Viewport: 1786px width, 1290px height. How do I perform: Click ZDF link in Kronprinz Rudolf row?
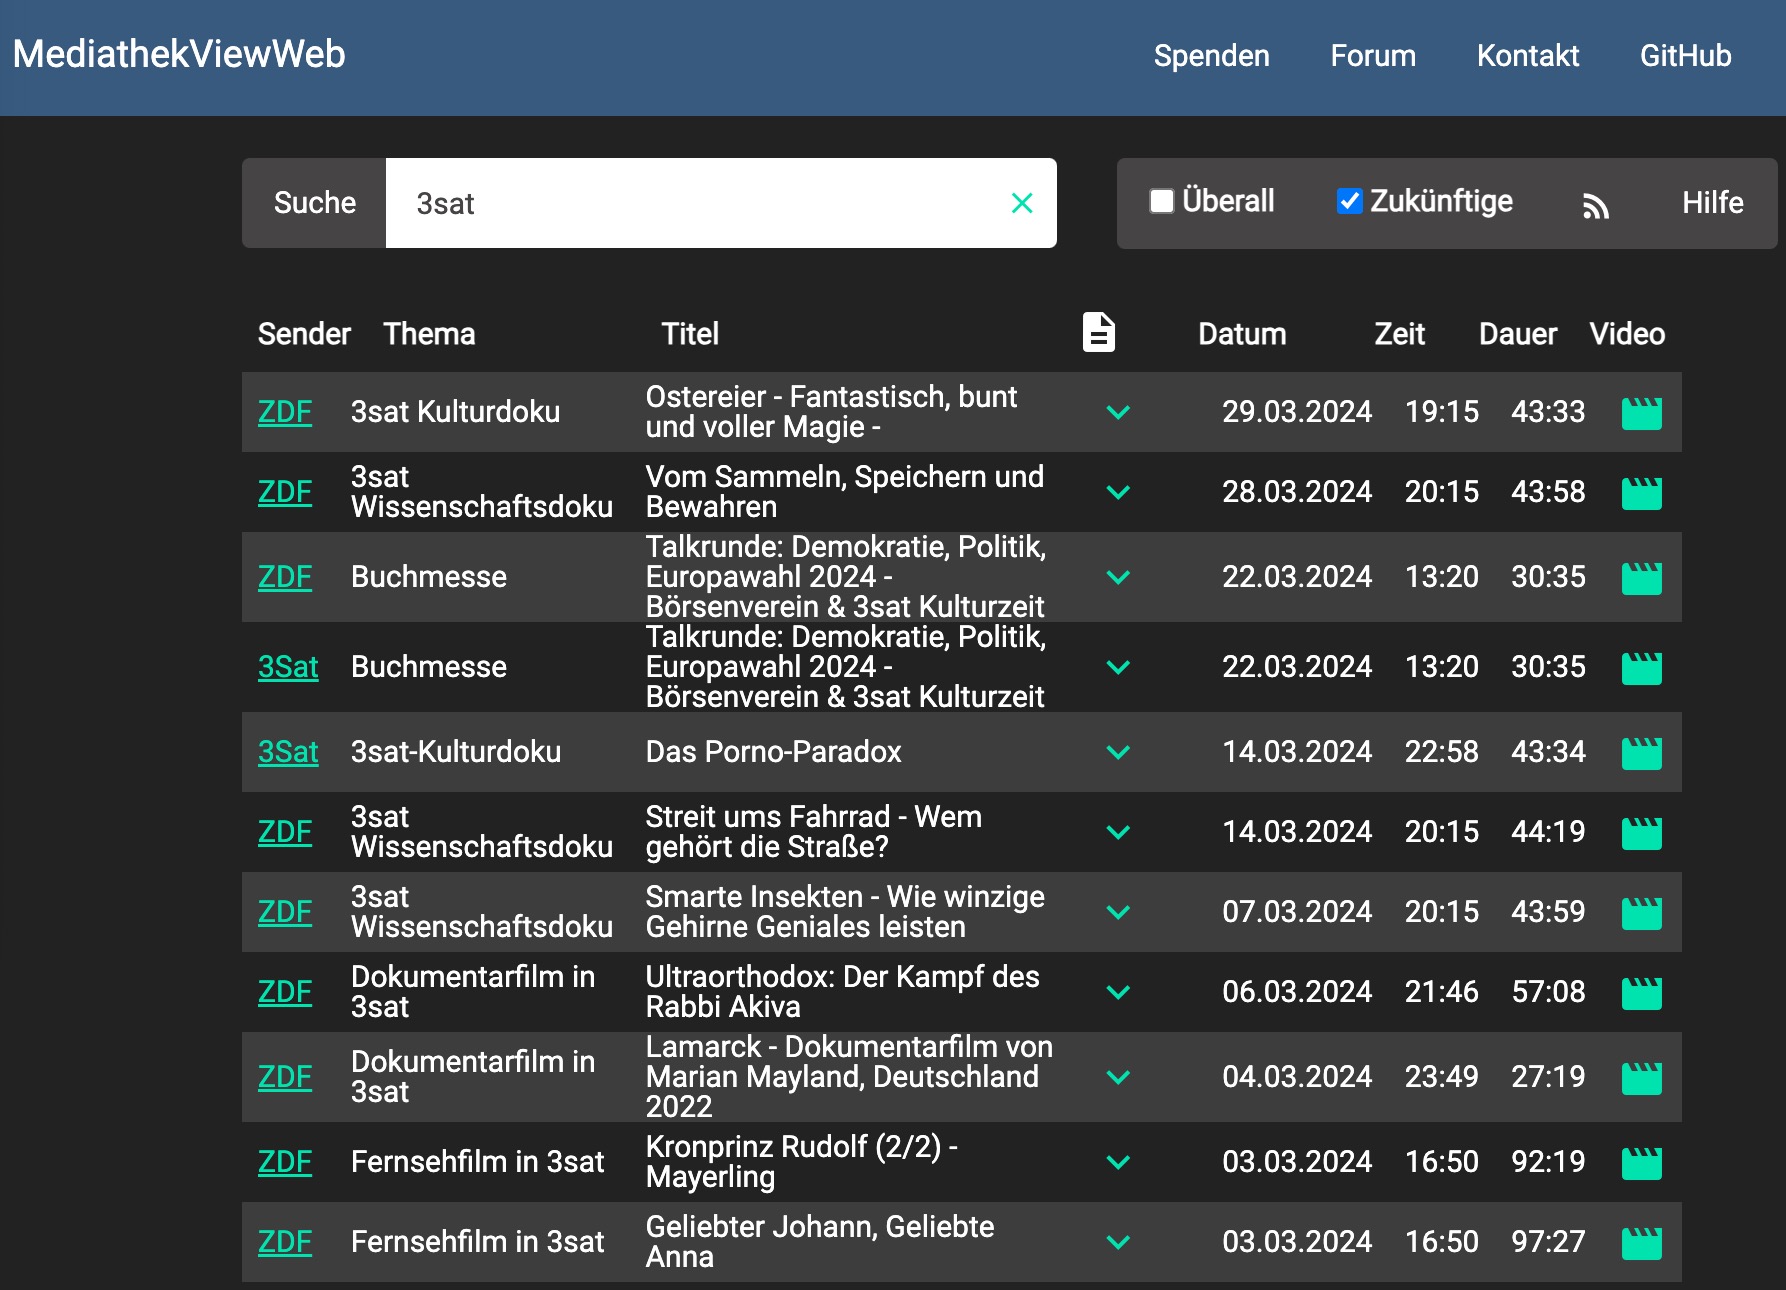pos(285,1162)
